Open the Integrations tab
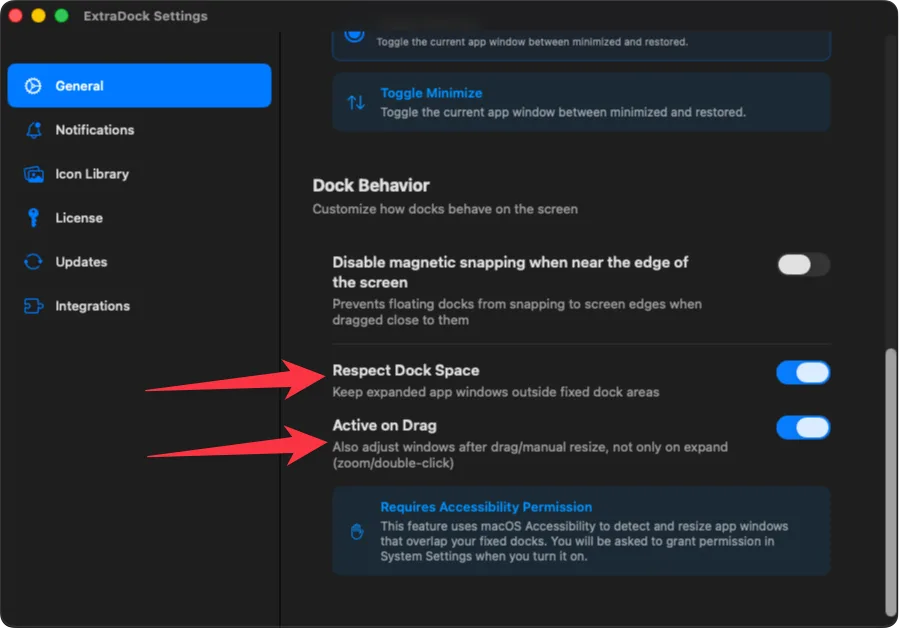 139,306
